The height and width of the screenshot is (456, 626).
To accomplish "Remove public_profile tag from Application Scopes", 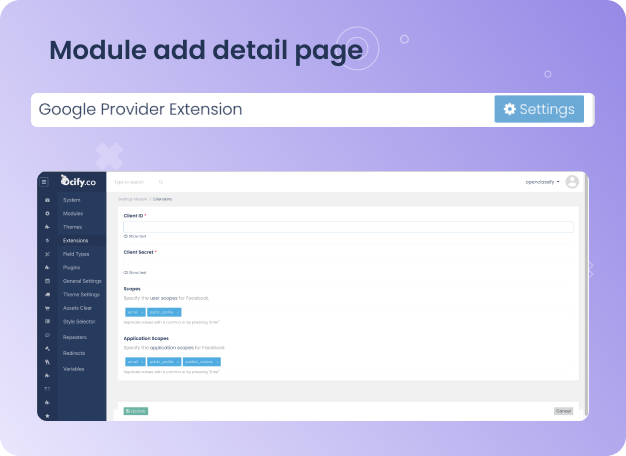I will (x=177, y=361).
